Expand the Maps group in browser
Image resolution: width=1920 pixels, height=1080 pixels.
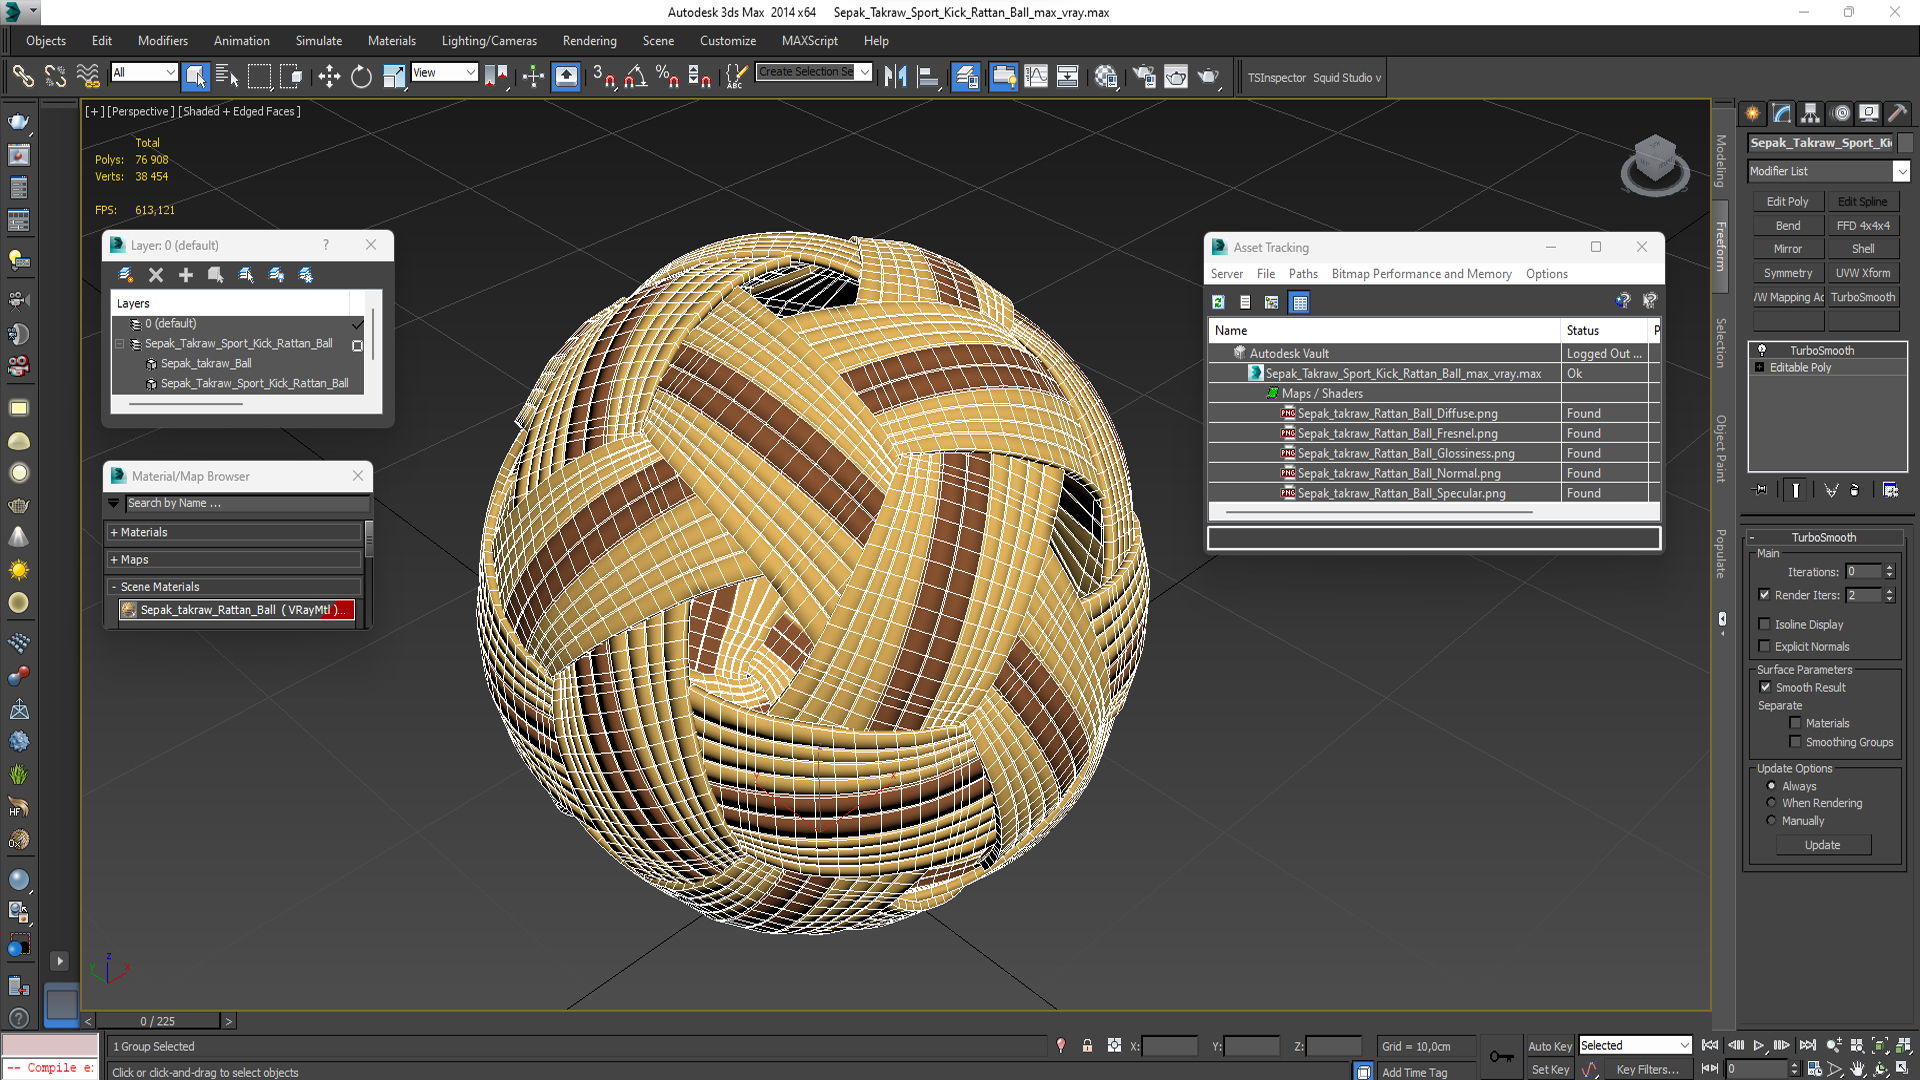click(x=114, y=560)
